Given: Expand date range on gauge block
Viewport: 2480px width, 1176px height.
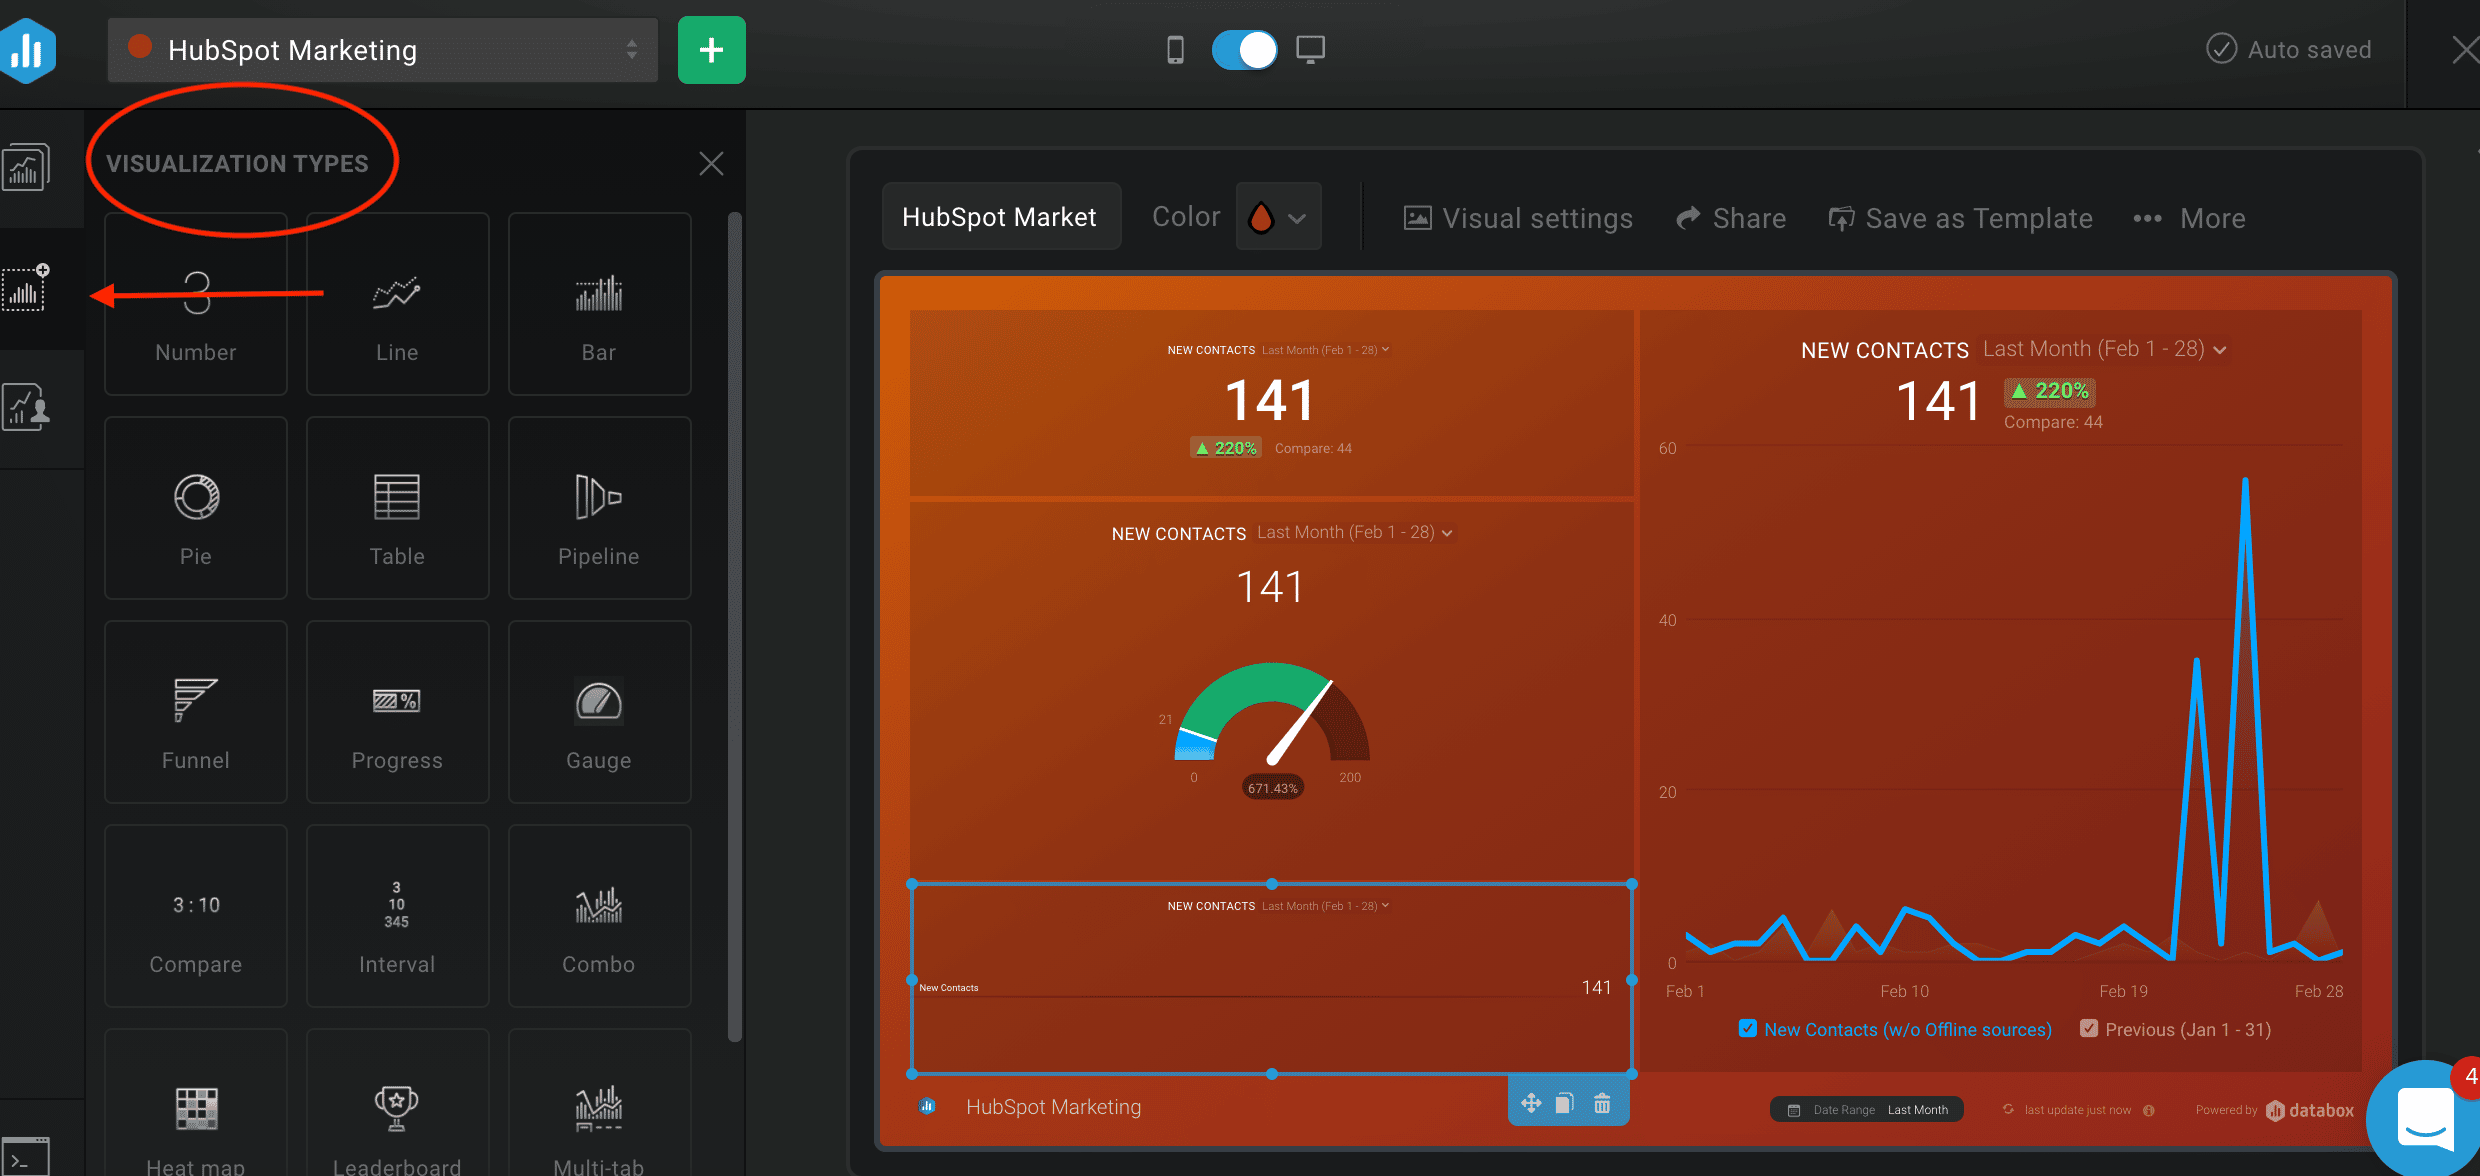Looking at the screenshot, I should [x=1355, y=533].
